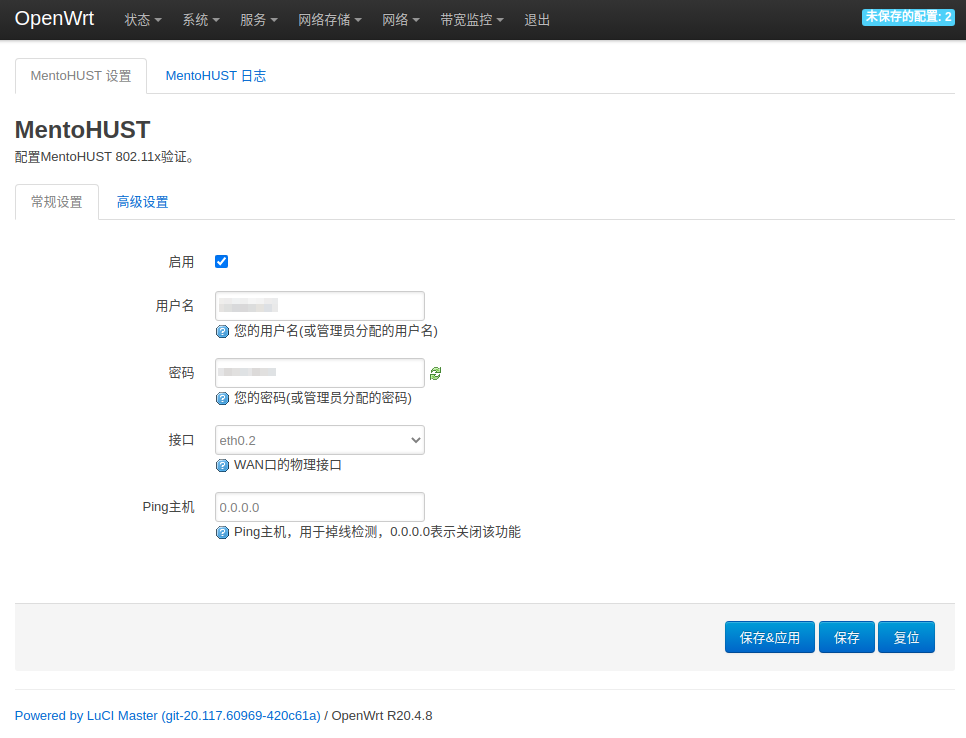Switch to 高级设置 tab
This screenshot has width=966, height=738.
[x=142, y=202]
